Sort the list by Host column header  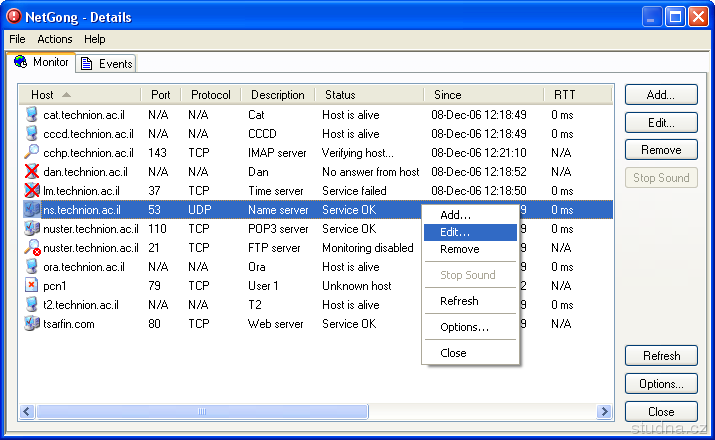coord(43,95)
